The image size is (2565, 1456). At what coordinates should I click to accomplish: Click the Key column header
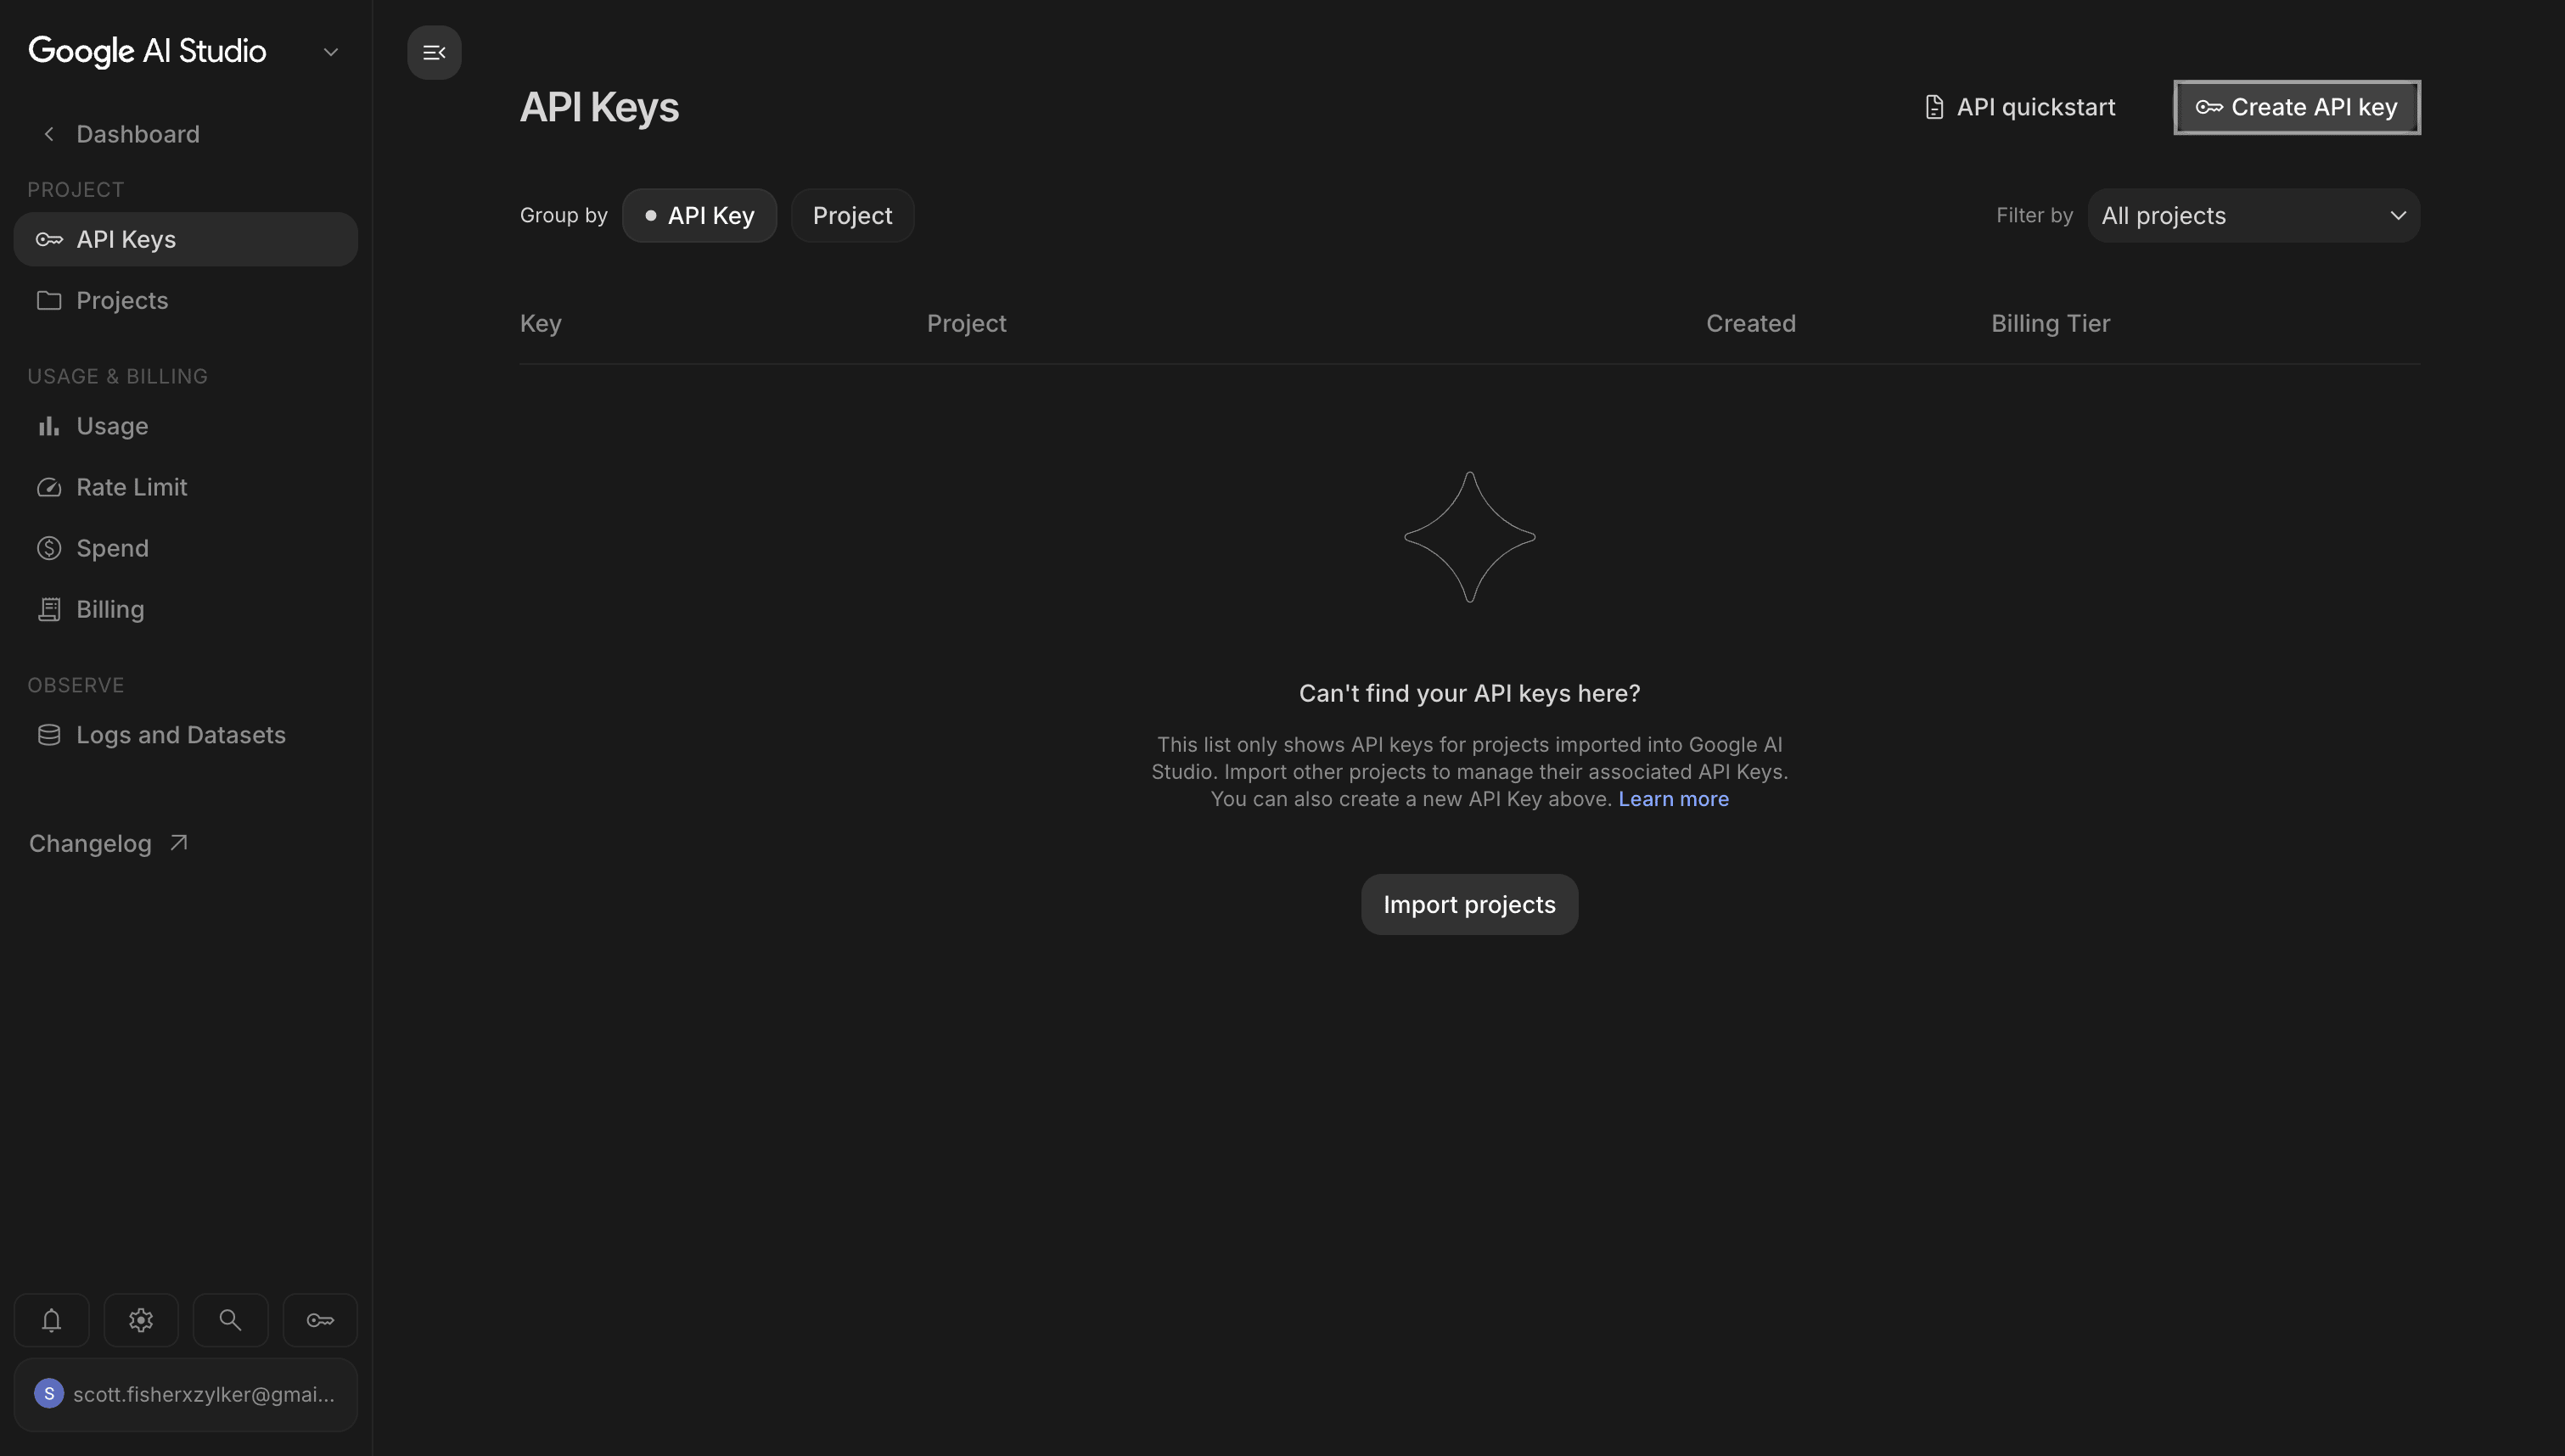pos(541,323)
